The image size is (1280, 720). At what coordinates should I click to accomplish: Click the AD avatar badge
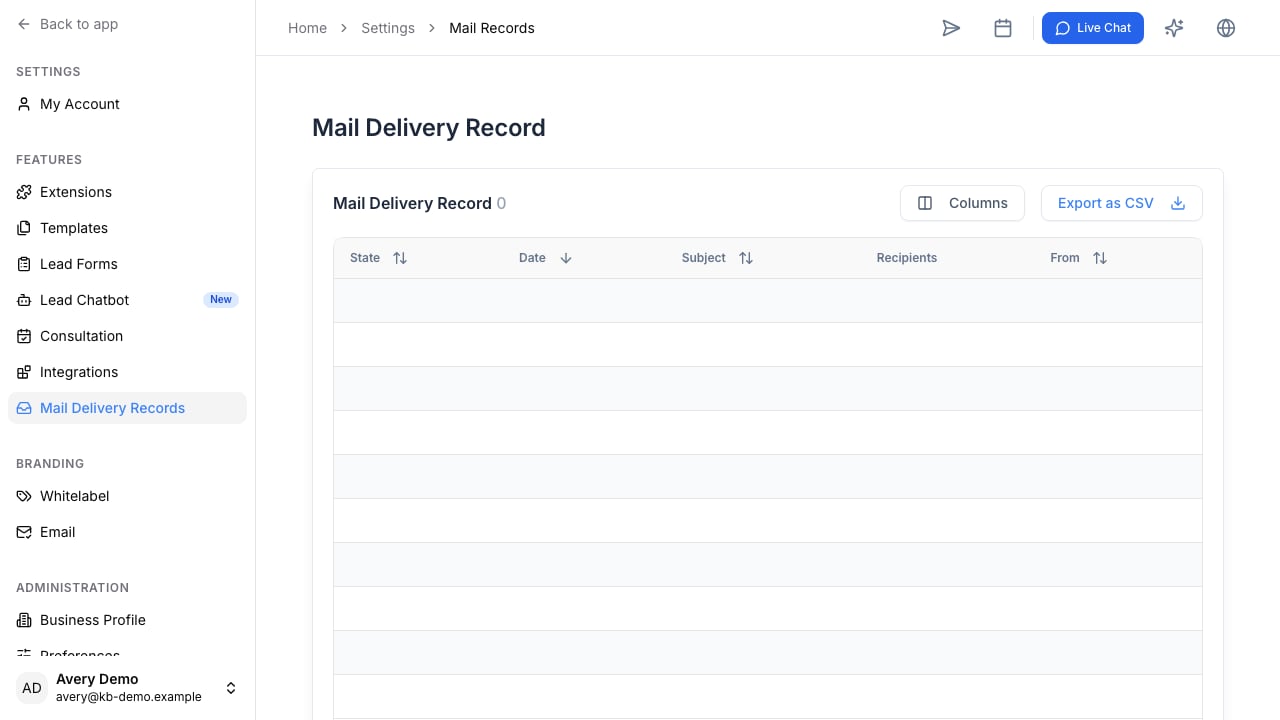pos(32,688)
